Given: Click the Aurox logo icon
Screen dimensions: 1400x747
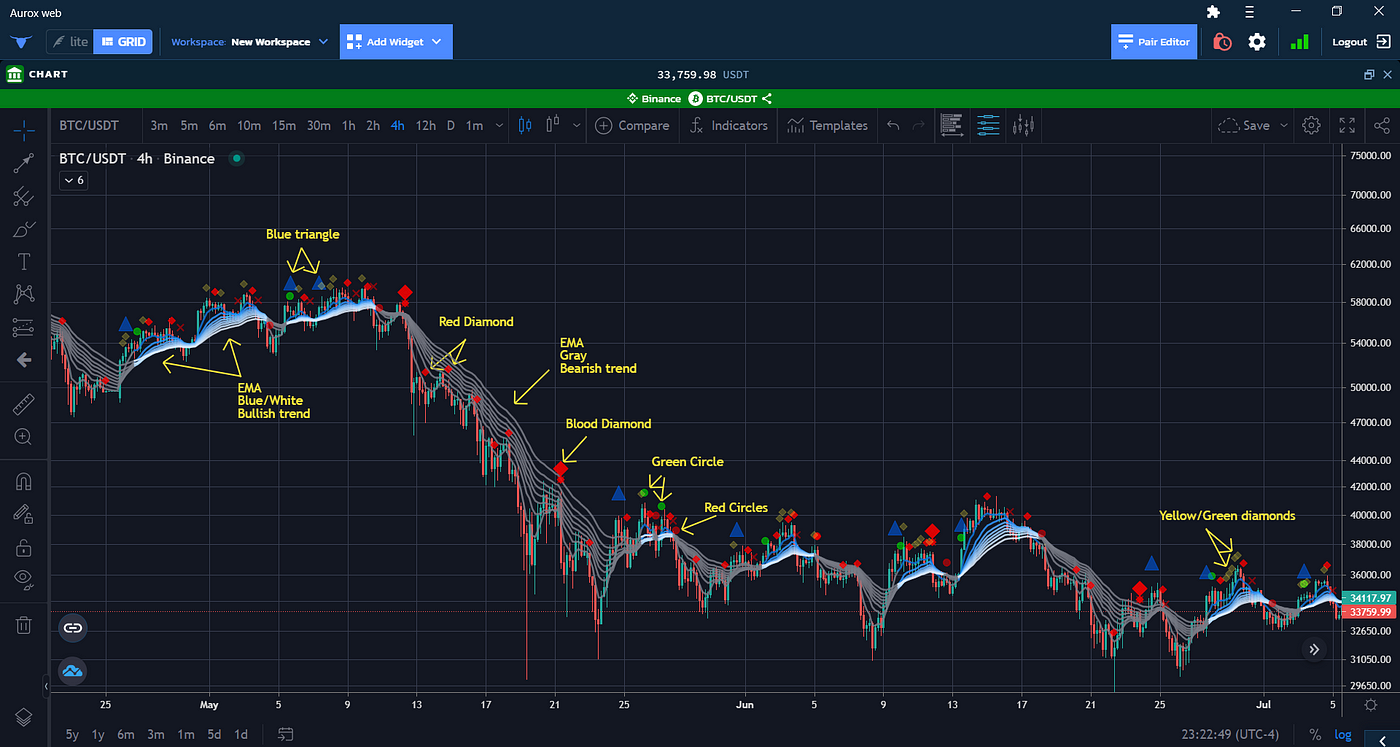Looking at the screenshot, I should (20, 42).
